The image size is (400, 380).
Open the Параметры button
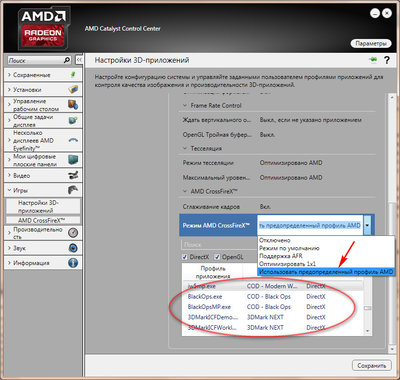click(x=371, y=44)
